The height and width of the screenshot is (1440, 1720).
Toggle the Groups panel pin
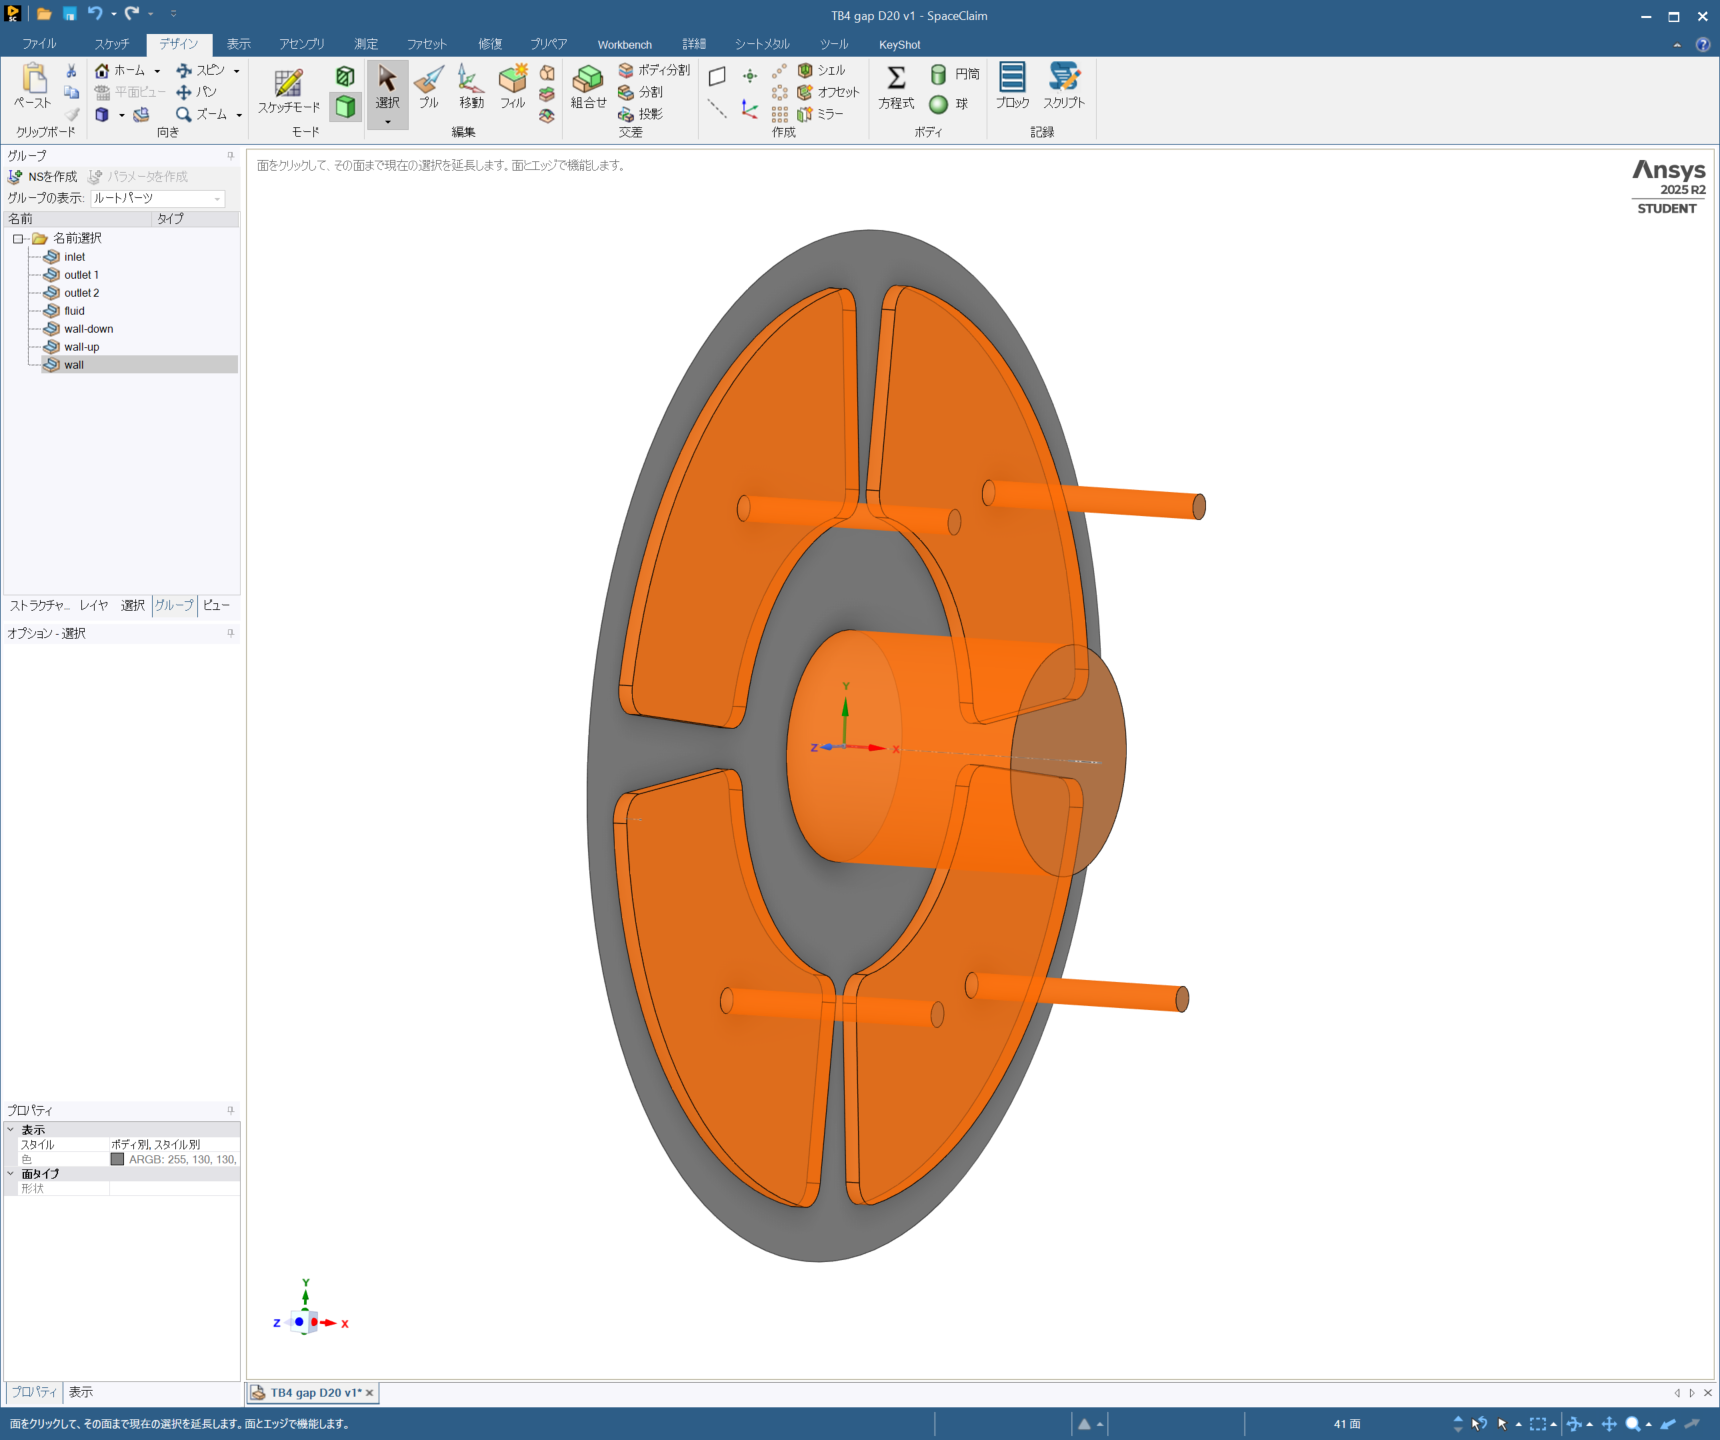230,156
